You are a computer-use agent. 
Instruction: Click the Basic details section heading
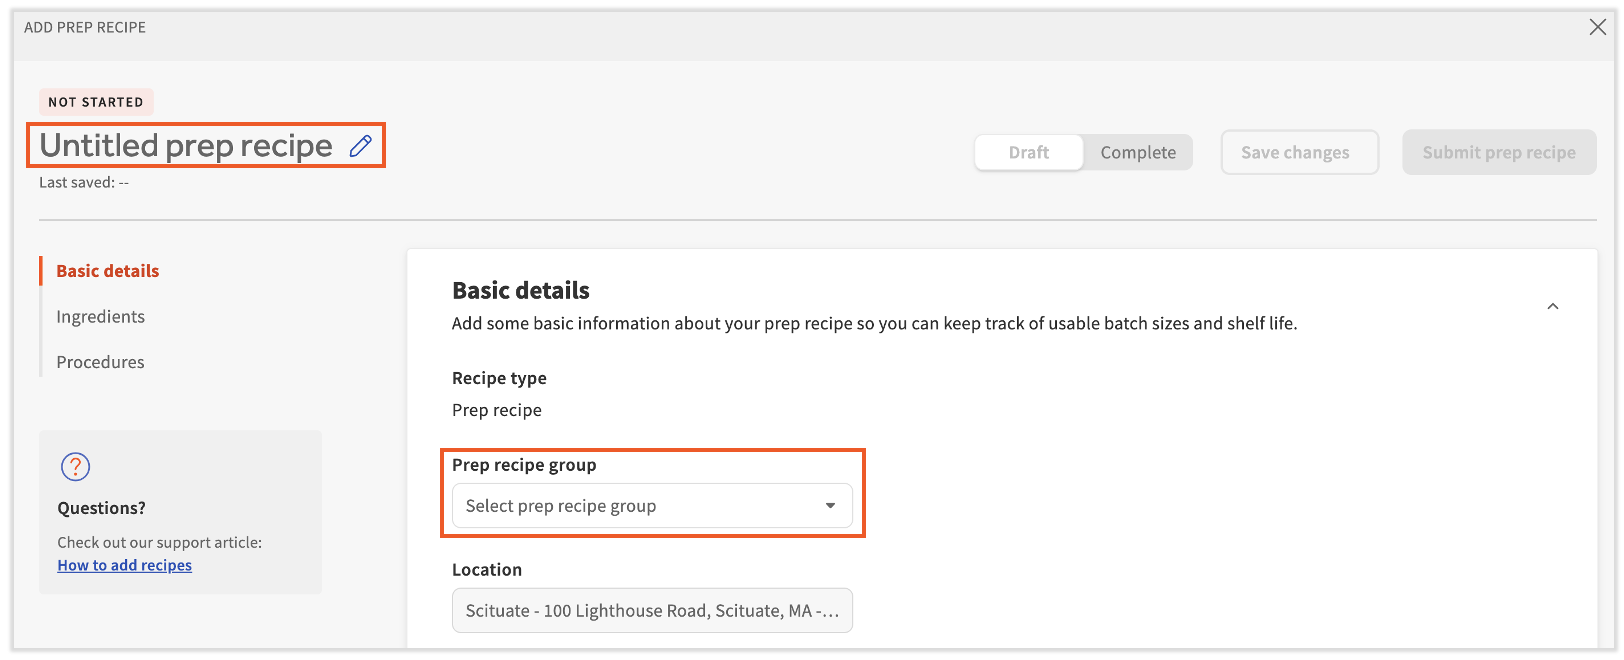(521, 291)
